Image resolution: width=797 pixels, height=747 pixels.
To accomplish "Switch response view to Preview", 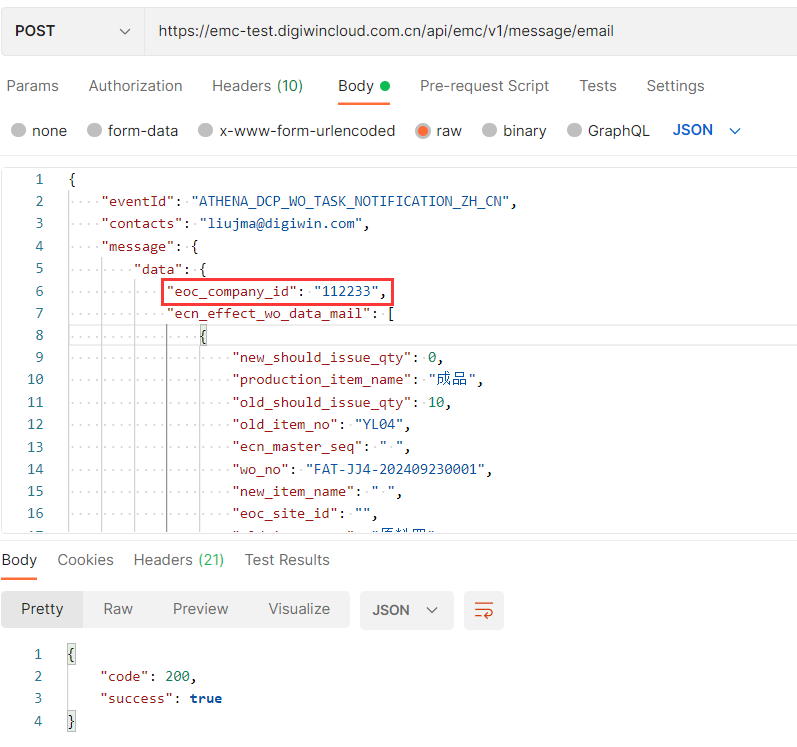I will (x=200, y=609).
